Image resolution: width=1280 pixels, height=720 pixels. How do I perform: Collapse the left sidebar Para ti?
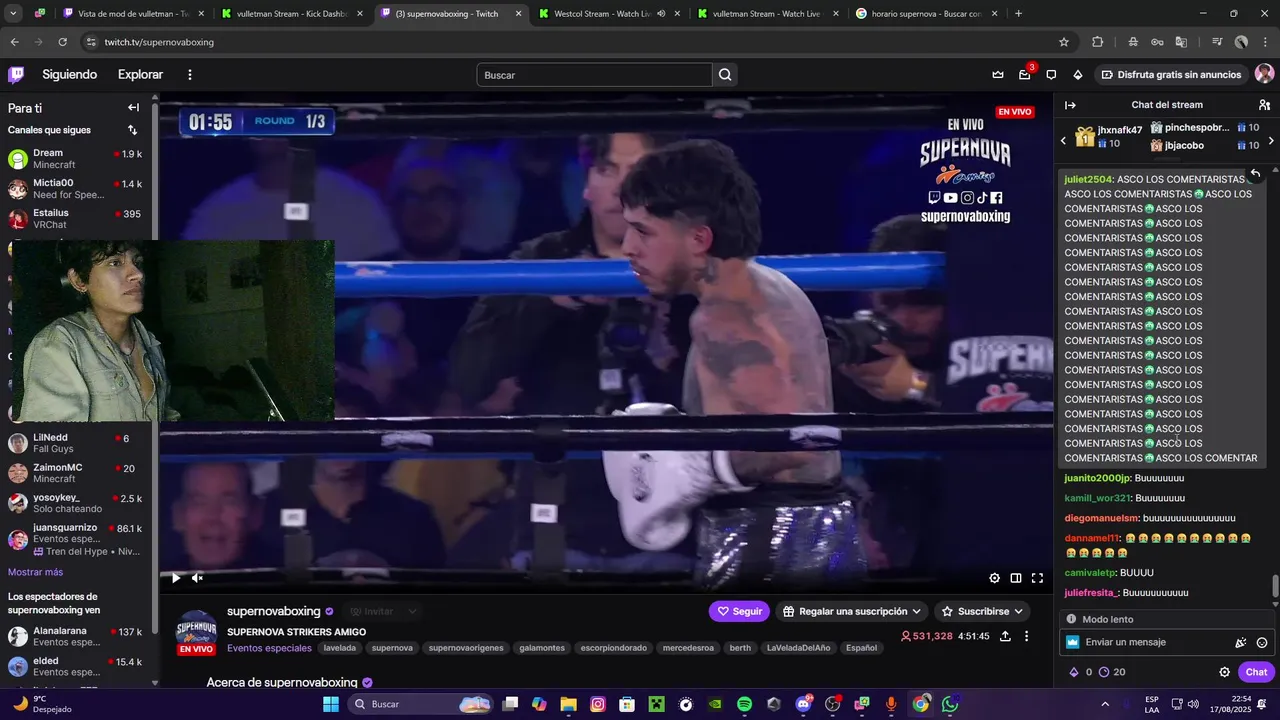[x=133, y=108]
